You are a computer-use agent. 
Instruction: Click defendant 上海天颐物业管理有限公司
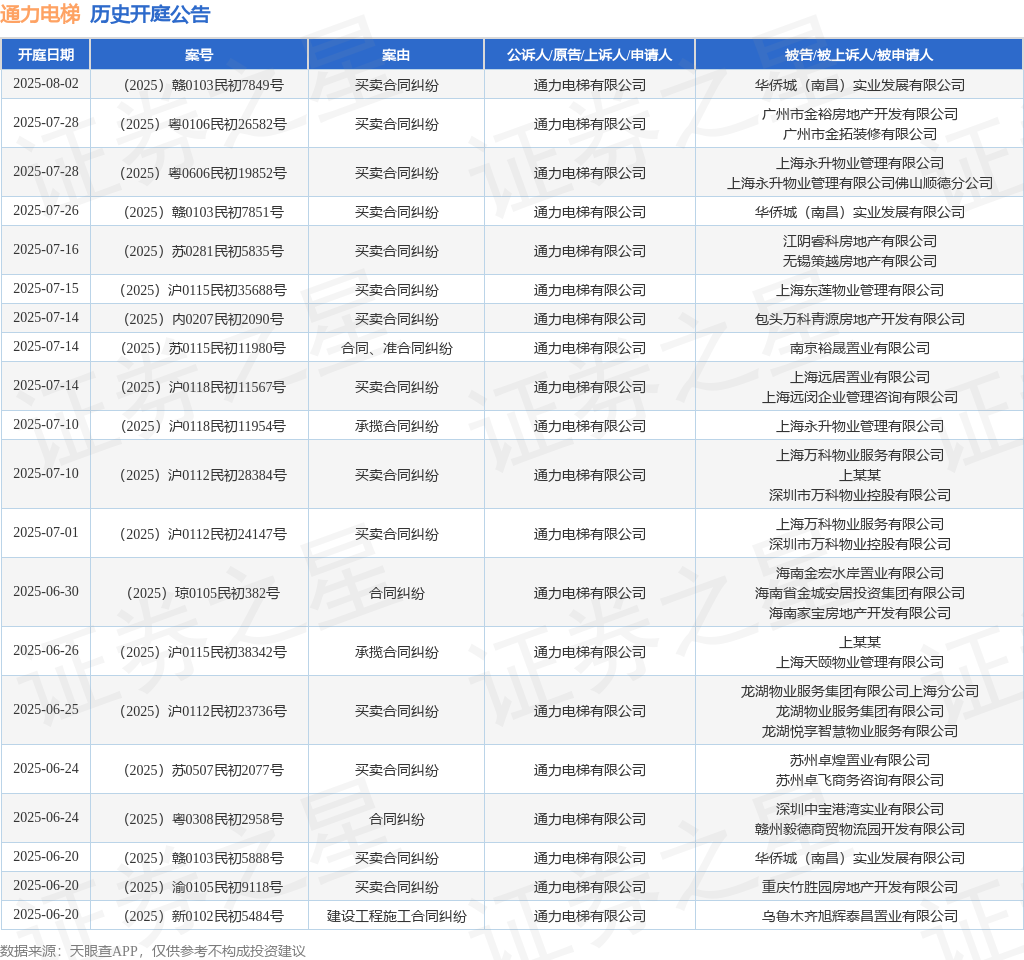point(860,662)
